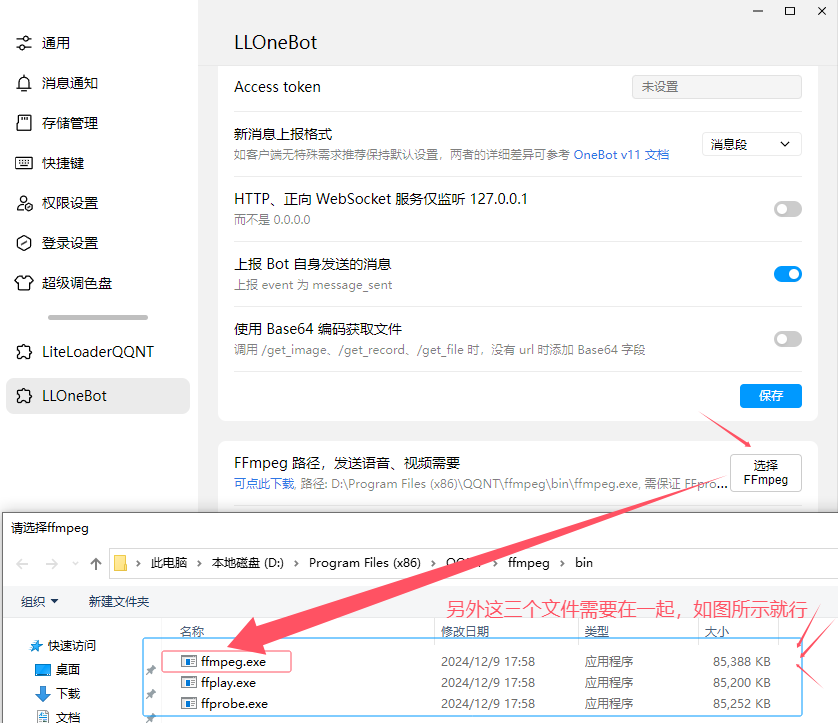The width and height of the screenshot is (838, 723).
Task: Maximize the settings window
Action: click(x=790, y=11)
